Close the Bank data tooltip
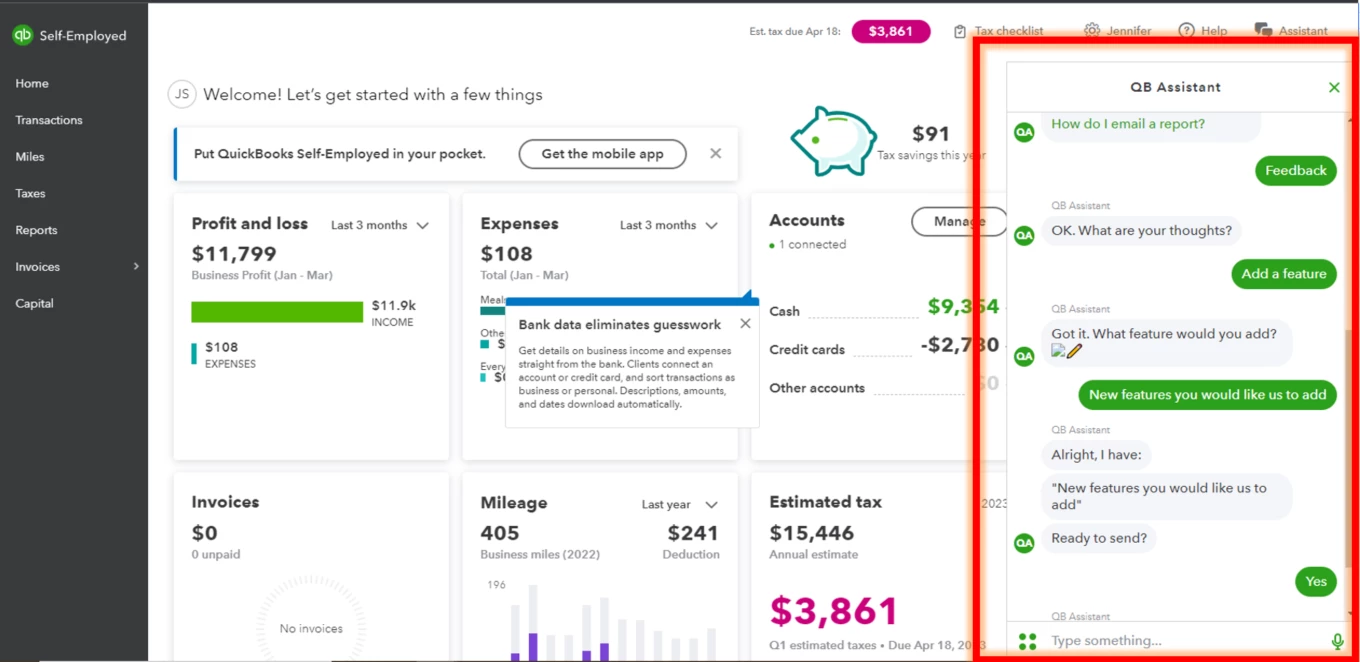1360x662 pixels. click(745, 324)
